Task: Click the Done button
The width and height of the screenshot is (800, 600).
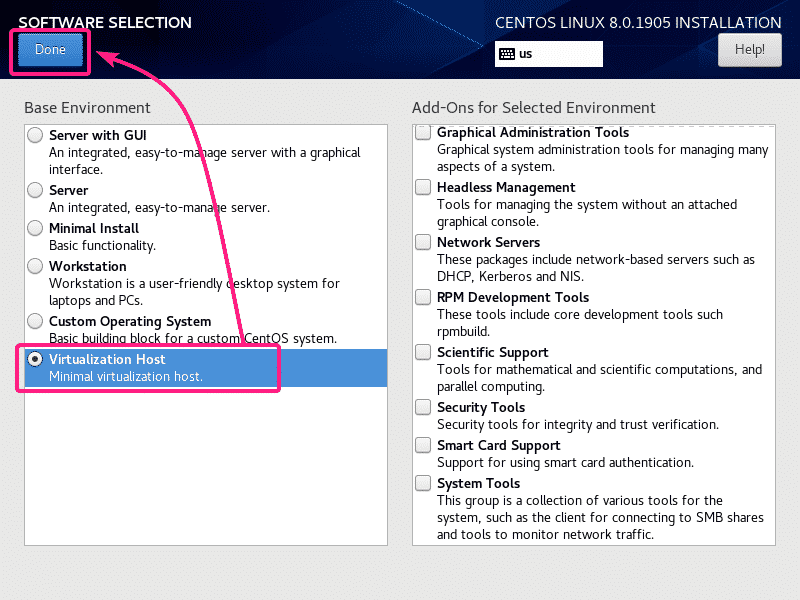Action: (49, 49)
